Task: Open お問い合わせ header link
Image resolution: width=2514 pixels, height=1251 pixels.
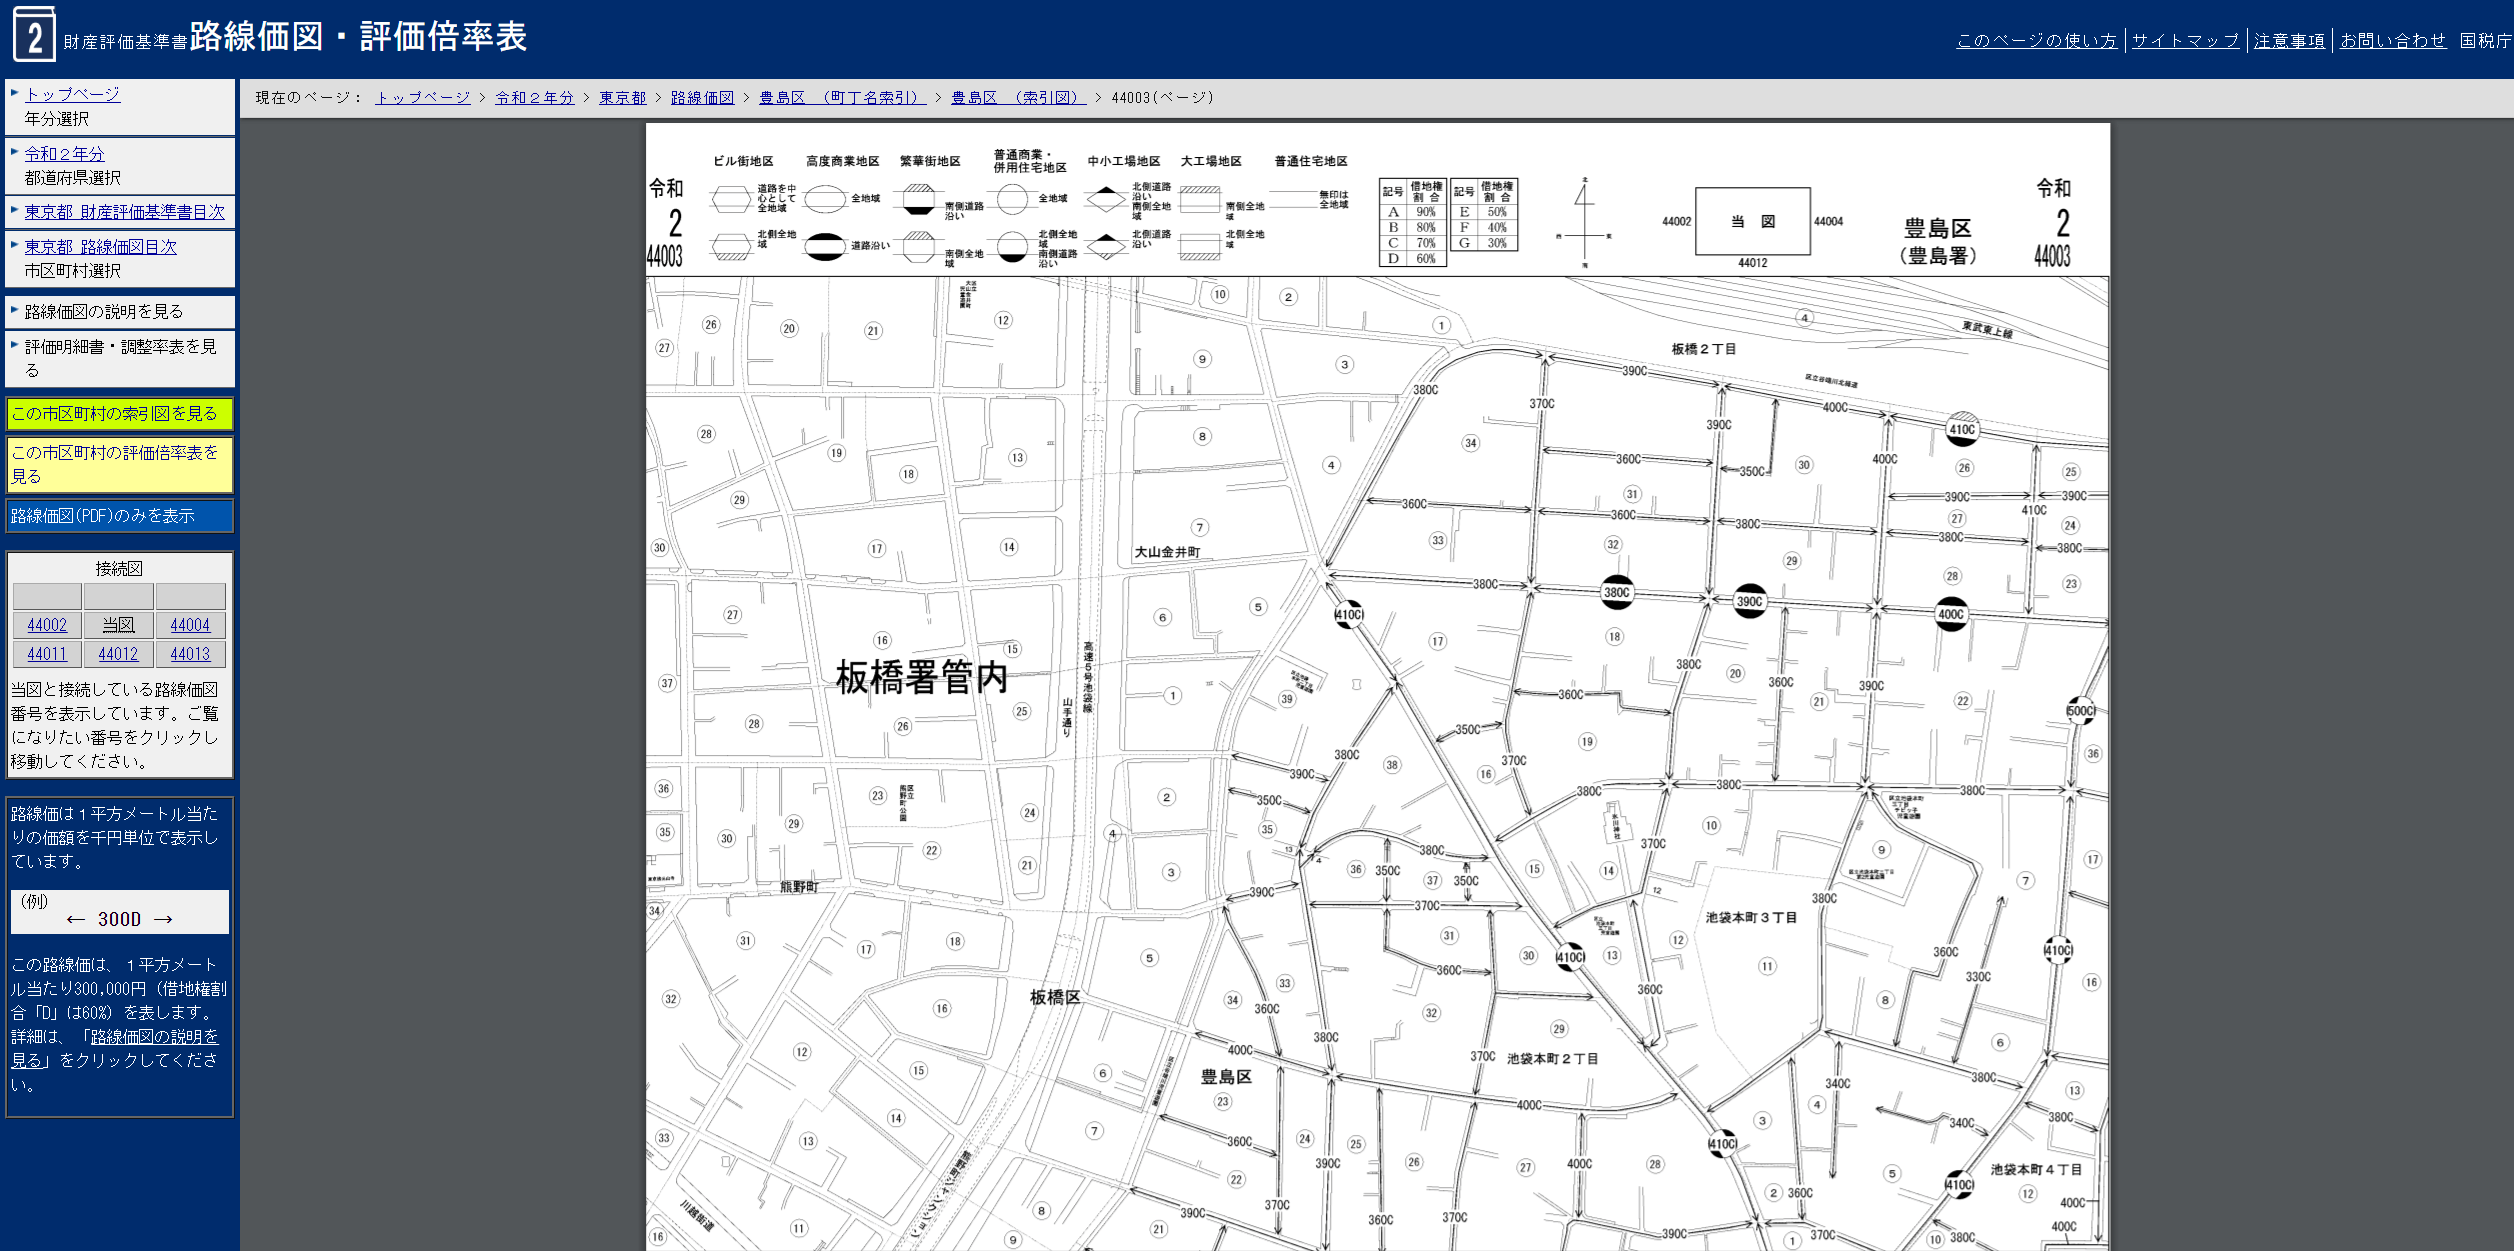Action: tap(2393, 41)
